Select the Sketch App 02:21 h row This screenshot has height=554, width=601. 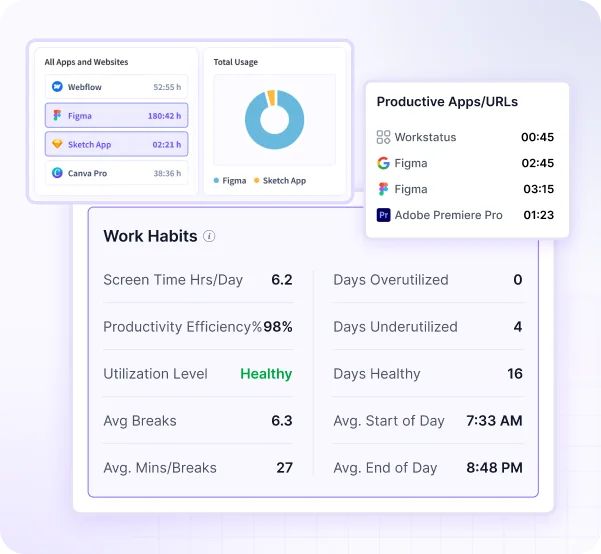pos(117,144)
